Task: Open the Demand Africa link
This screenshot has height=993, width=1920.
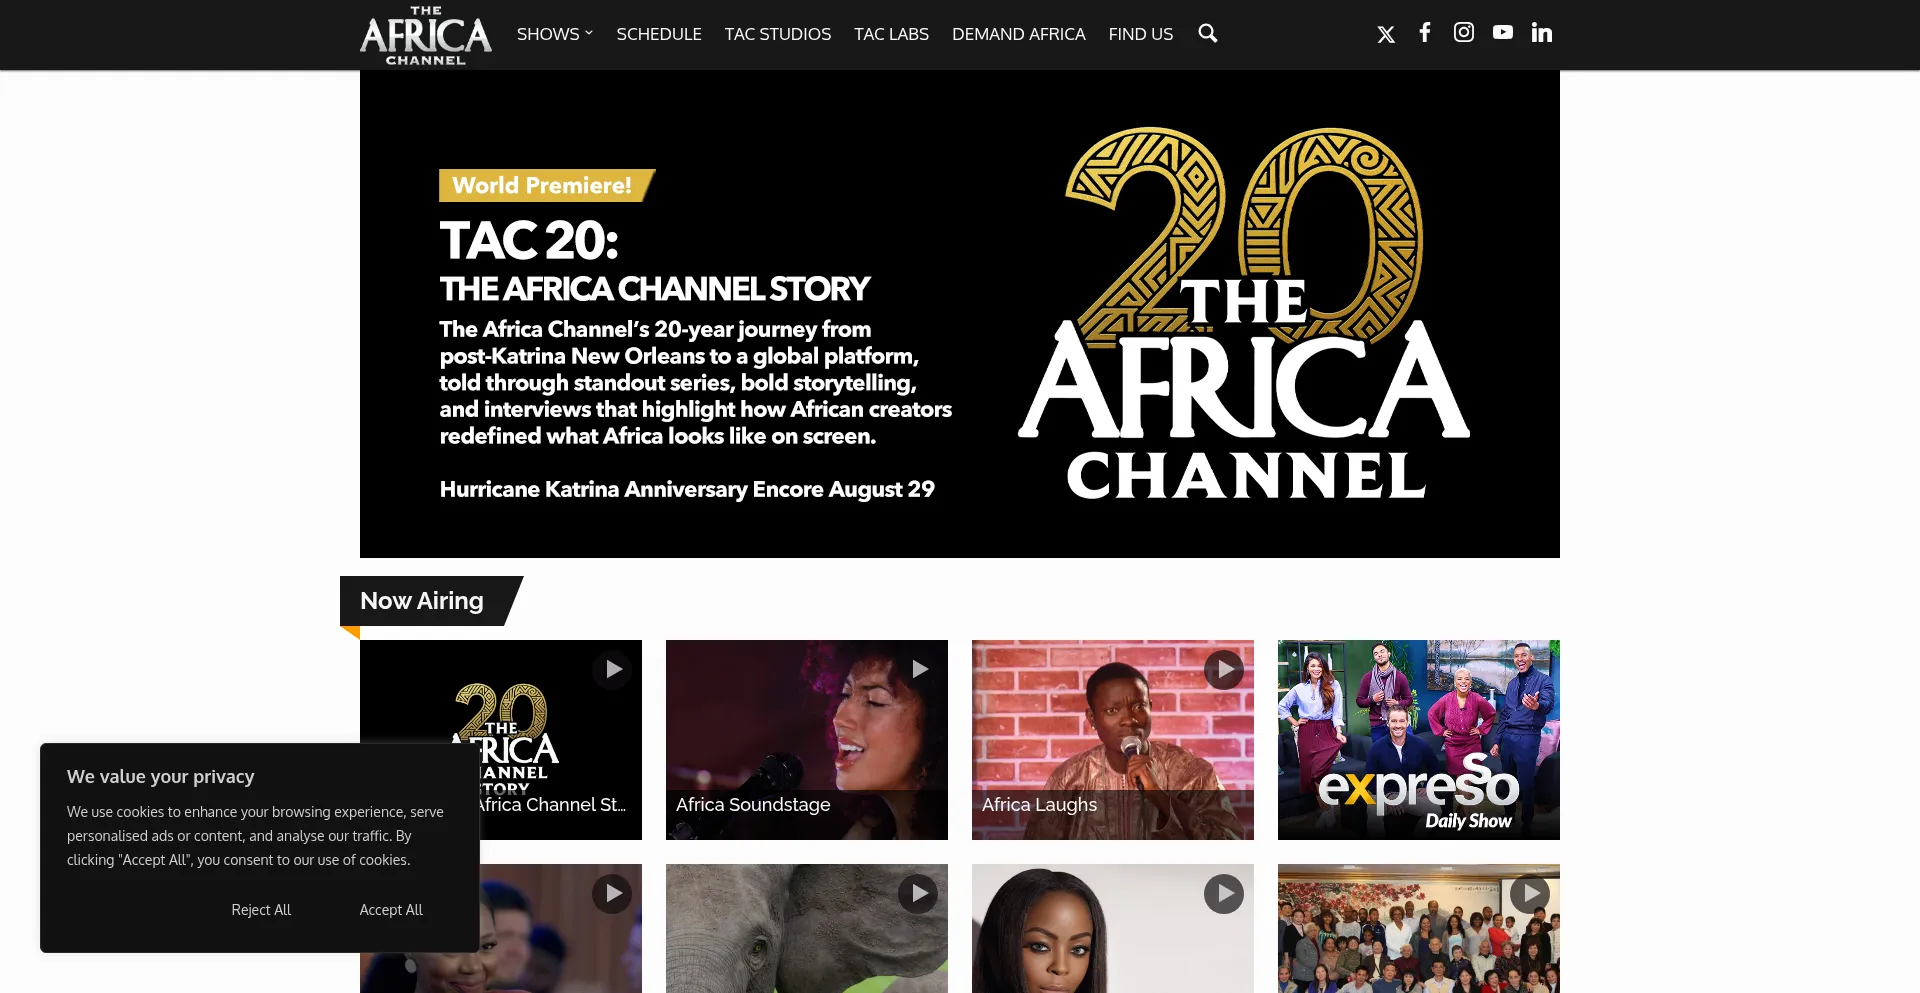Action: (x=1018, y=34)
